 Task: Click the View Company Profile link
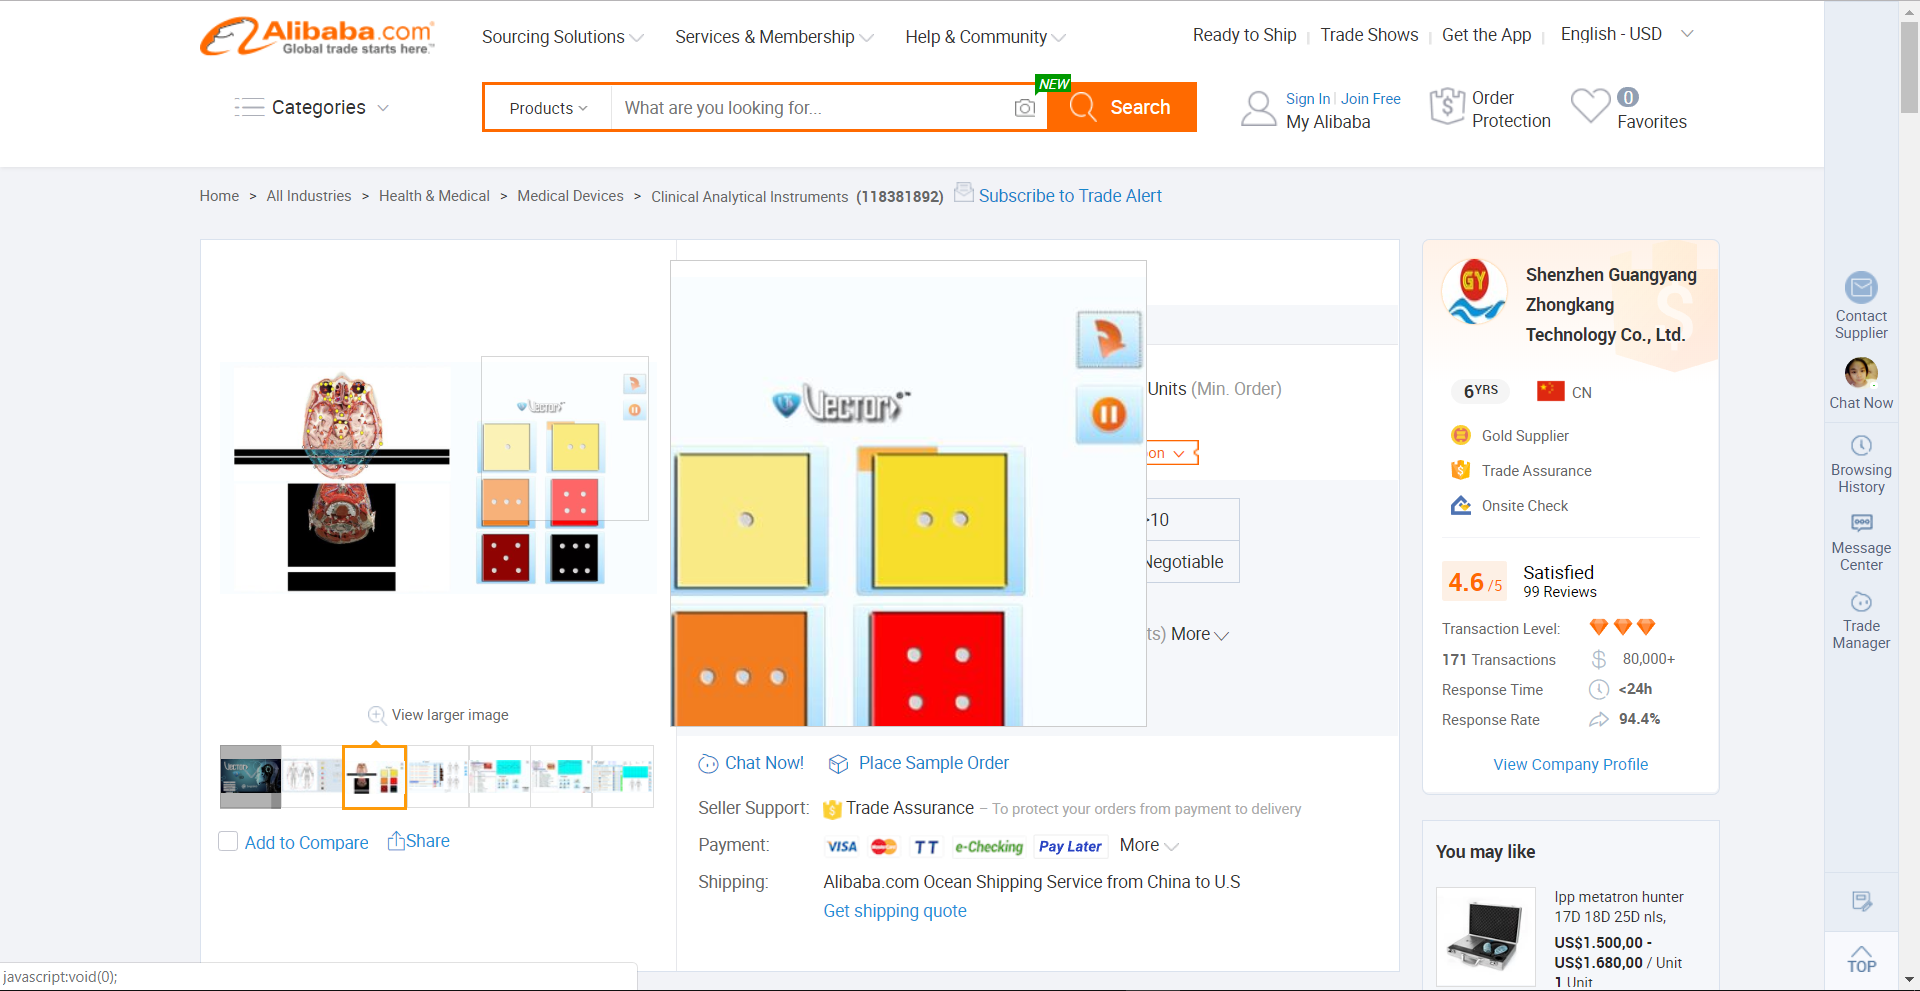click(1570, 764)
